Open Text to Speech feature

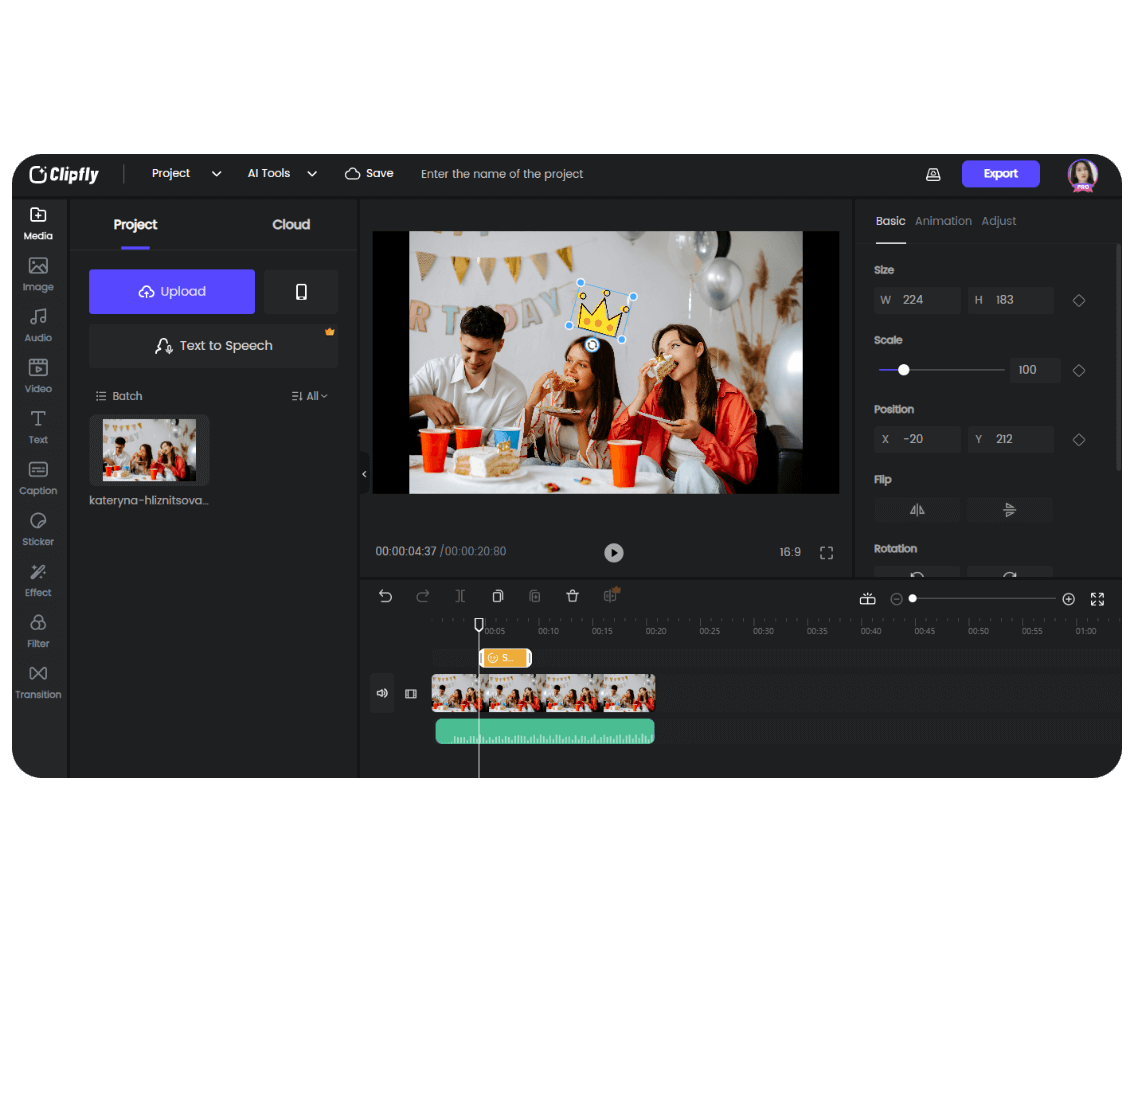coord(213,345)
